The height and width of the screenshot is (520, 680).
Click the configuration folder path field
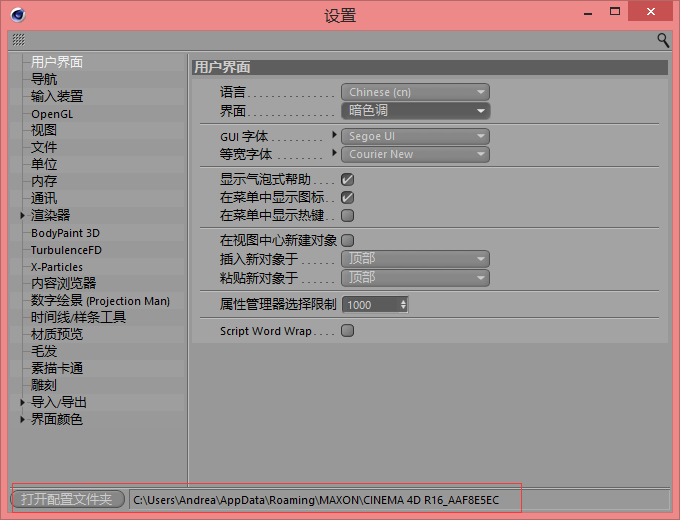pos(399,500)
